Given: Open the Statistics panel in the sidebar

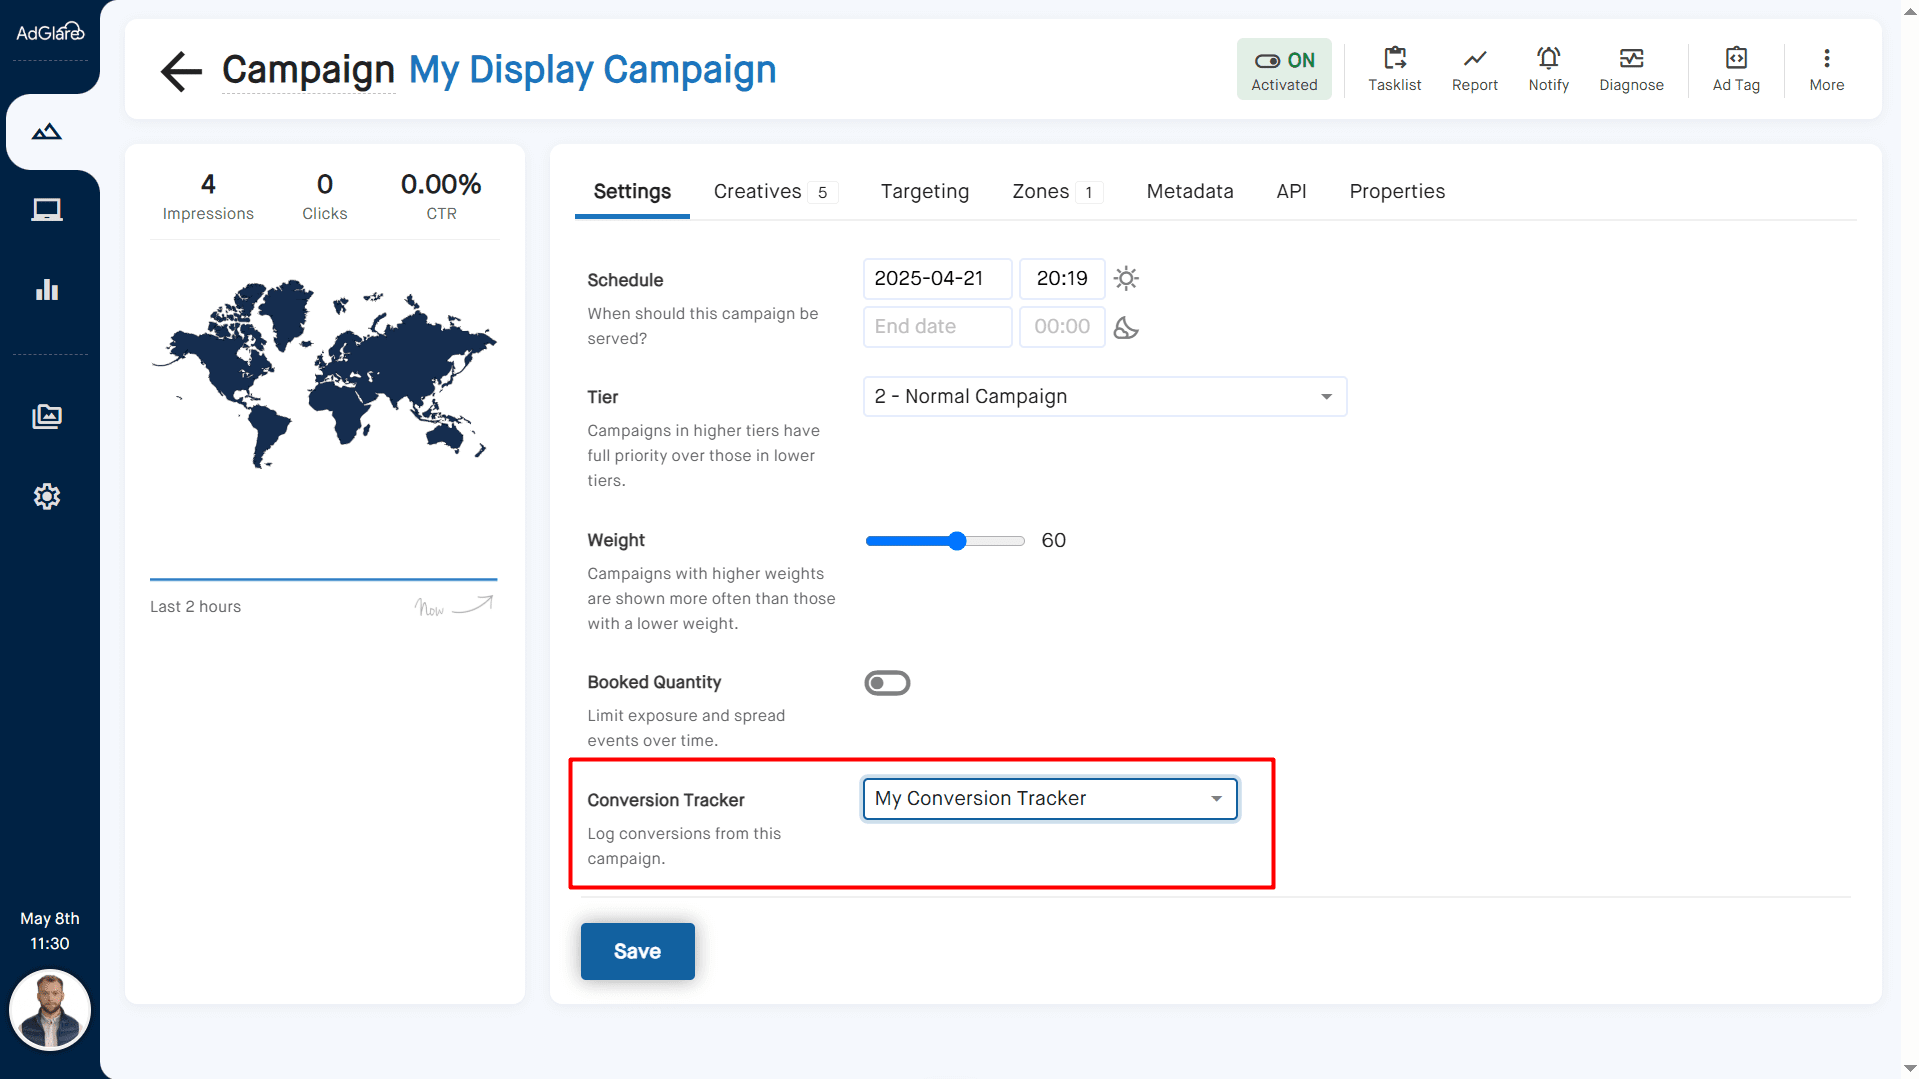Looking at the screenshot, I should pos(47,290).
